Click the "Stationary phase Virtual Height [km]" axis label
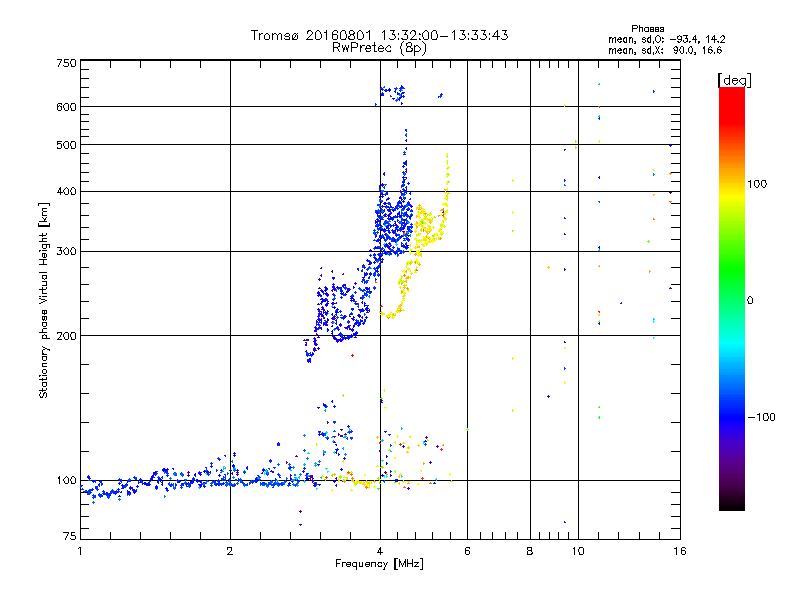The image size is (800, 600). pyautogui.click(x=44, y=301)
